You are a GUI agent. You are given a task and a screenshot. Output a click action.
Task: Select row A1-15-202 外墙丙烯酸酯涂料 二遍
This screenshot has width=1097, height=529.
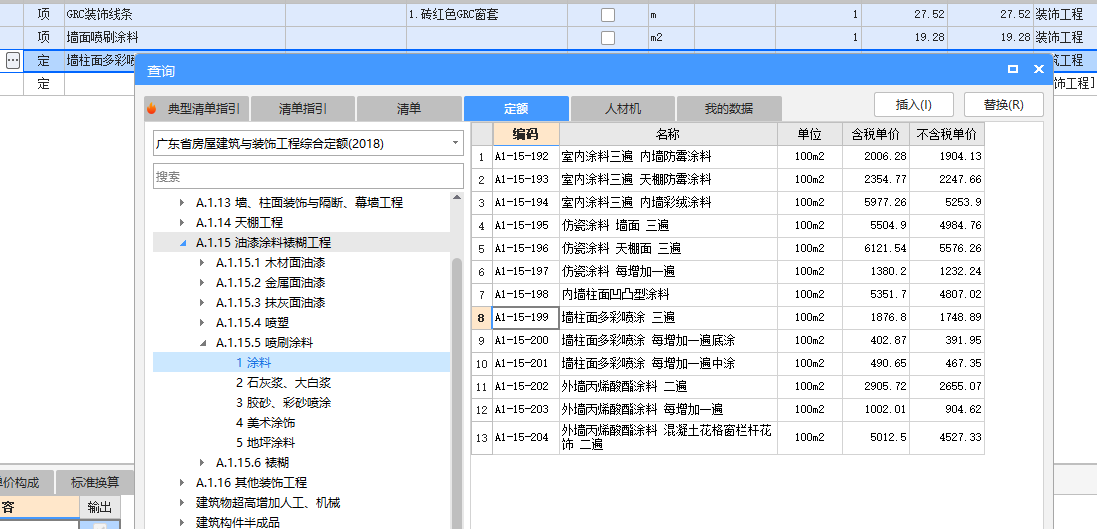point(728,386)
